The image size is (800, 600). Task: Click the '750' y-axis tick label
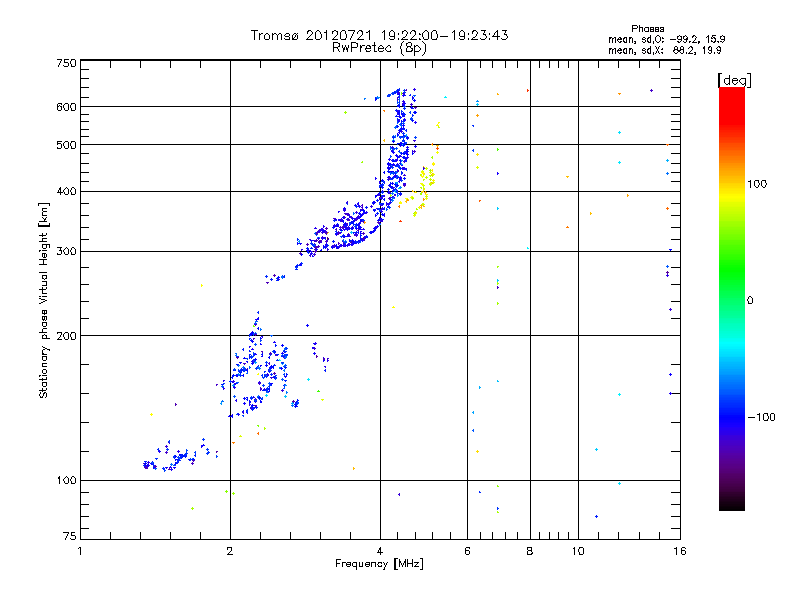66,63
